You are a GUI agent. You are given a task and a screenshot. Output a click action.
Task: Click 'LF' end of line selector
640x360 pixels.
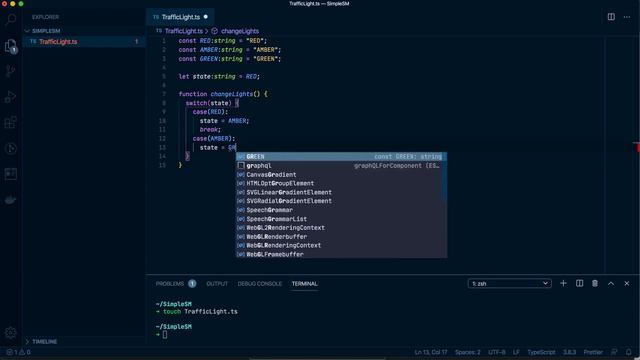tap(516, 352)
